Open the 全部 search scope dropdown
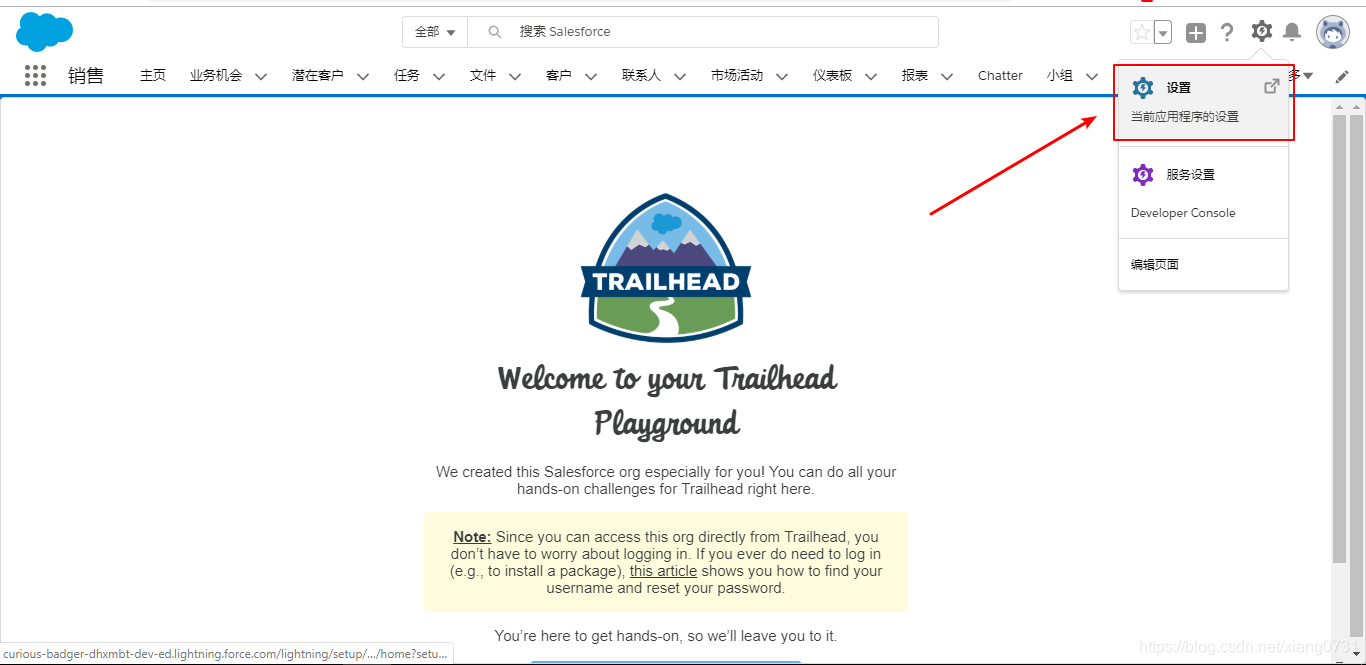This screenshot has width=1366, height=665. click(435, 32)
